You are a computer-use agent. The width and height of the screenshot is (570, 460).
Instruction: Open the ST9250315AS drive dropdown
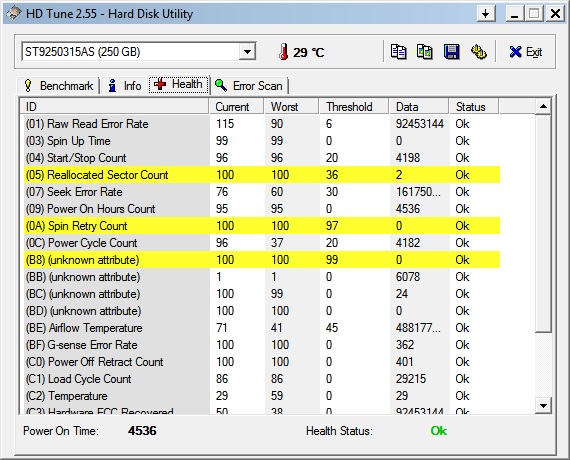[x=247, y=52]
